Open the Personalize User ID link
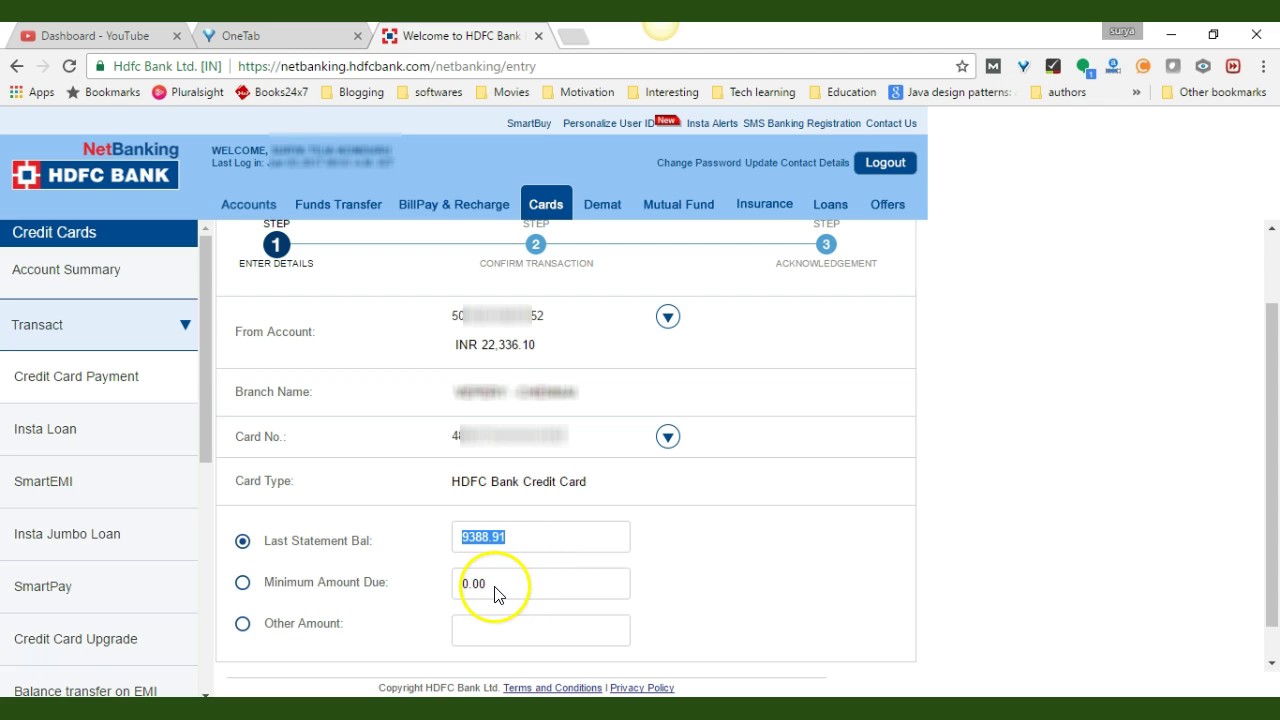The width and height of the screenshot is (1280, 720). tap(608, 123)
